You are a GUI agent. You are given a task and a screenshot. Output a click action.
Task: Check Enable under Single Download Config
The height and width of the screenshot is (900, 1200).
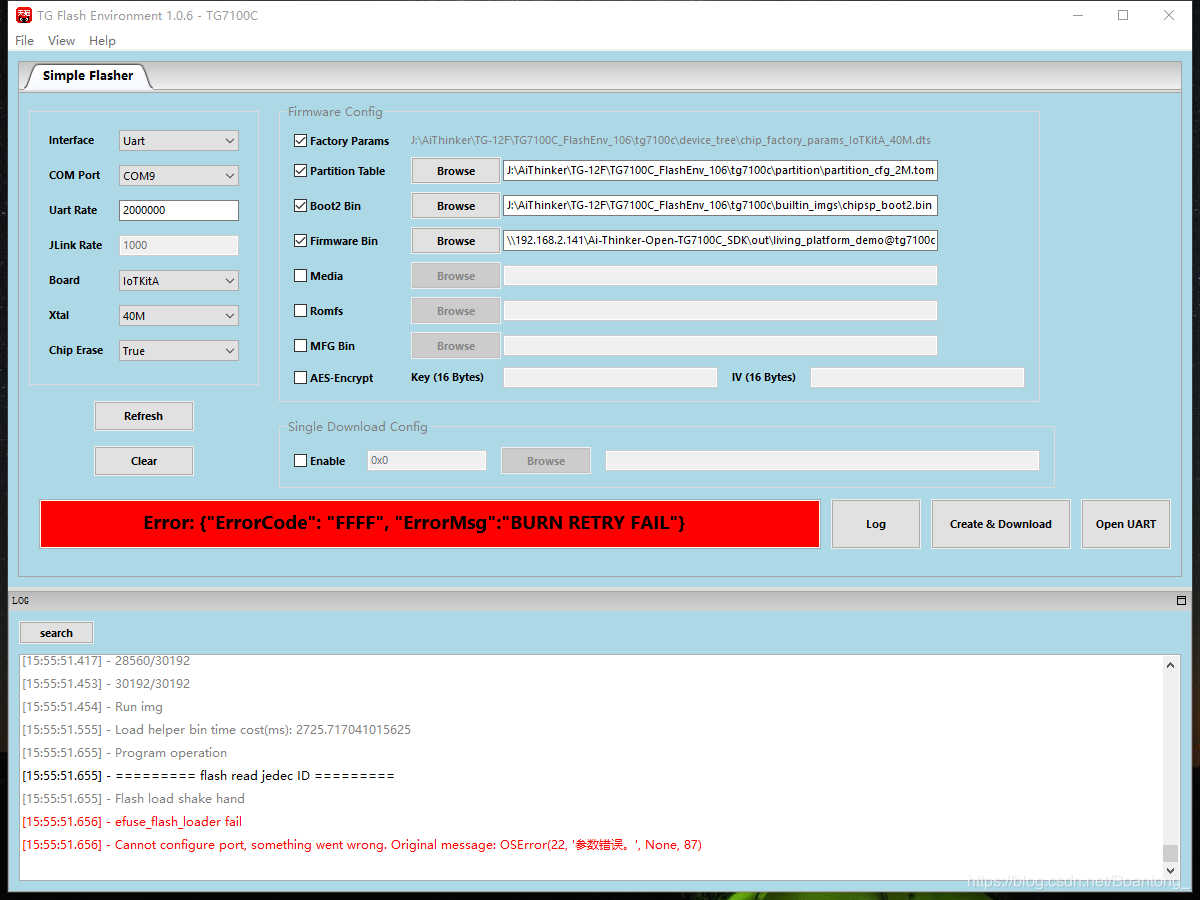pos(300,461)
